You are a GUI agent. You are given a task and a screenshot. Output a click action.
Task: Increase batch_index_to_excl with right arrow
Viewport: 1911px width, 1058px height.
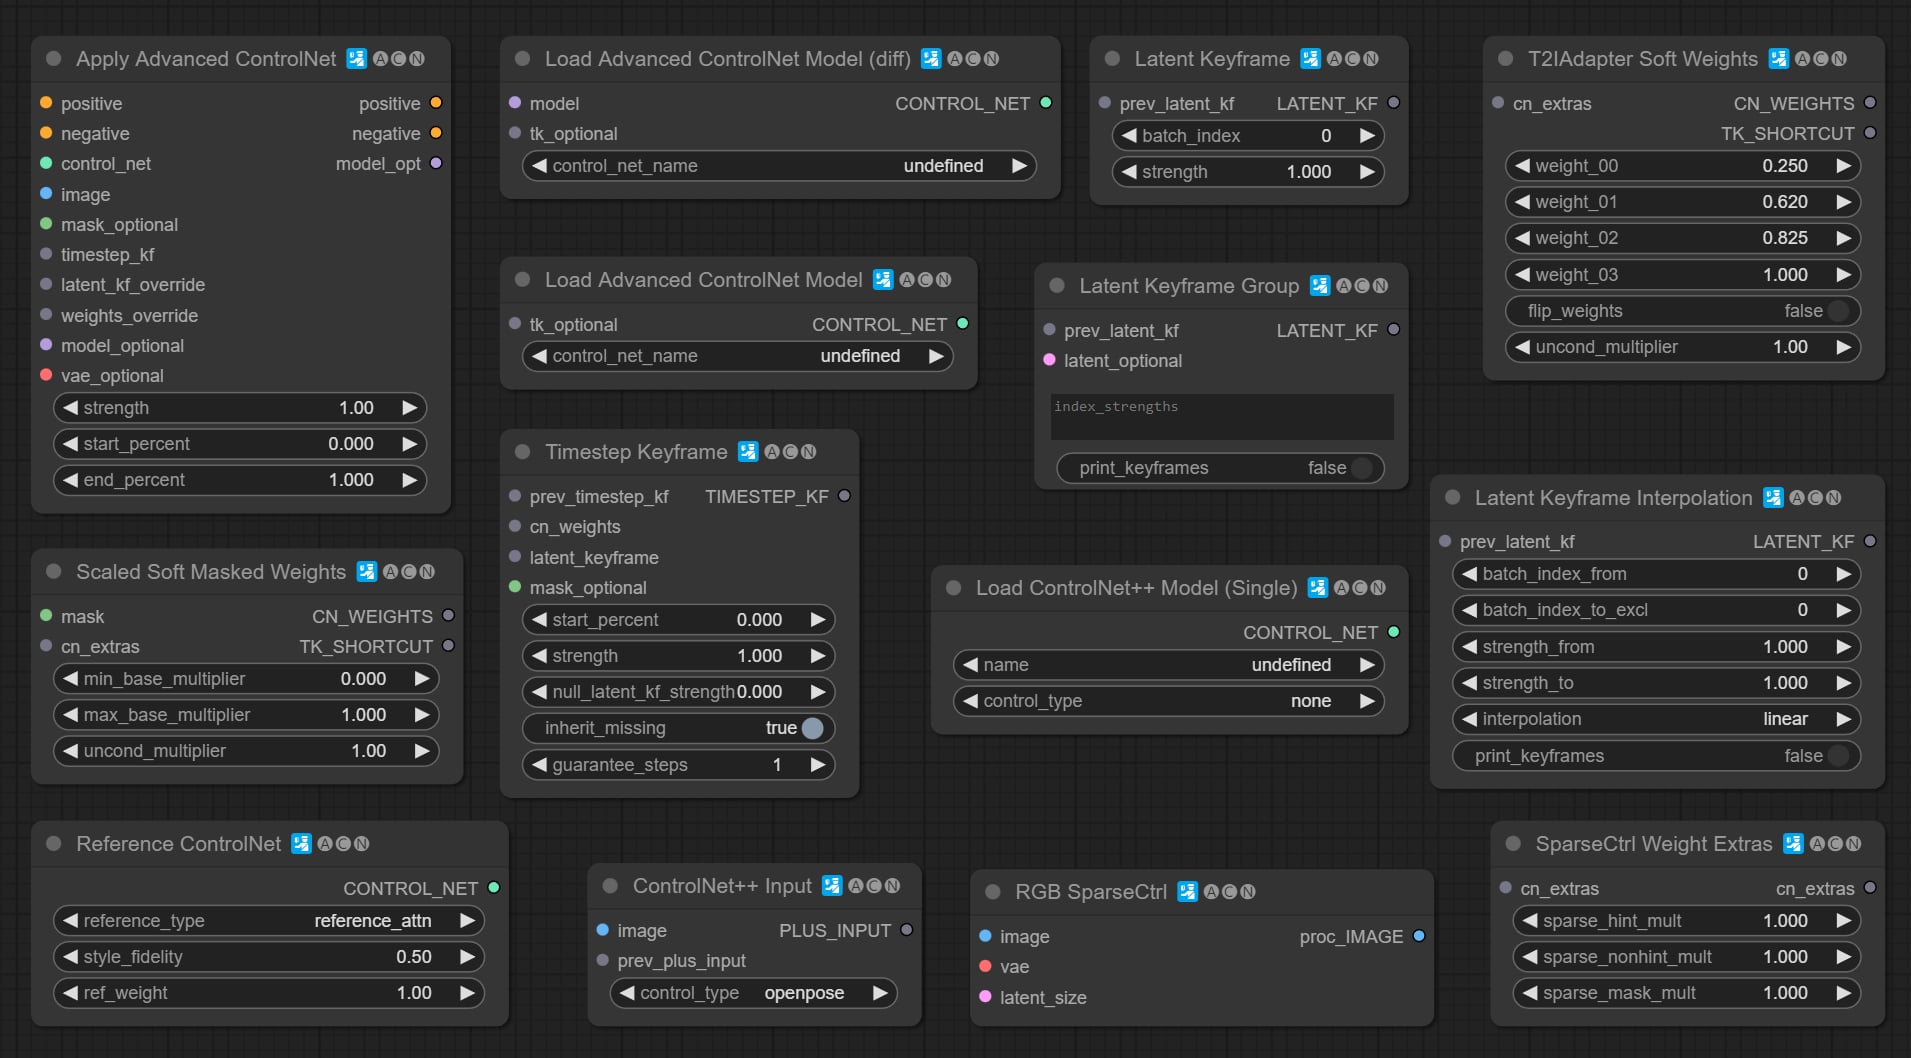[1843, 610]
